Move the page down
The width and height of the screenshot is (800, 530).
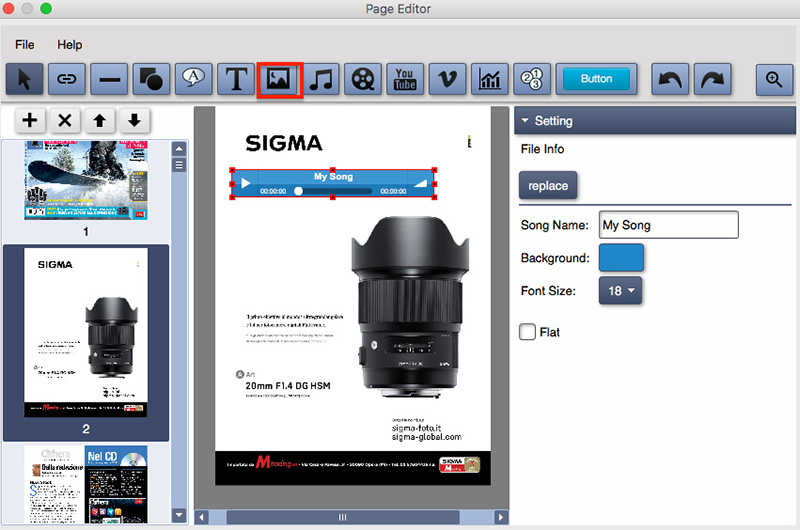coord(134,120)
